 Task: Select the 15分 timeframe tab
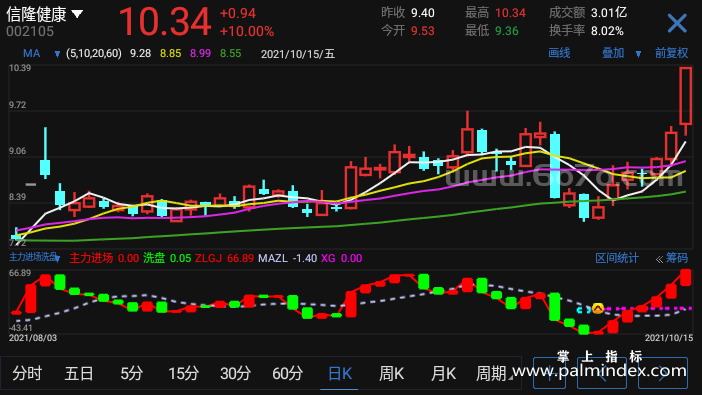[183, 373]
